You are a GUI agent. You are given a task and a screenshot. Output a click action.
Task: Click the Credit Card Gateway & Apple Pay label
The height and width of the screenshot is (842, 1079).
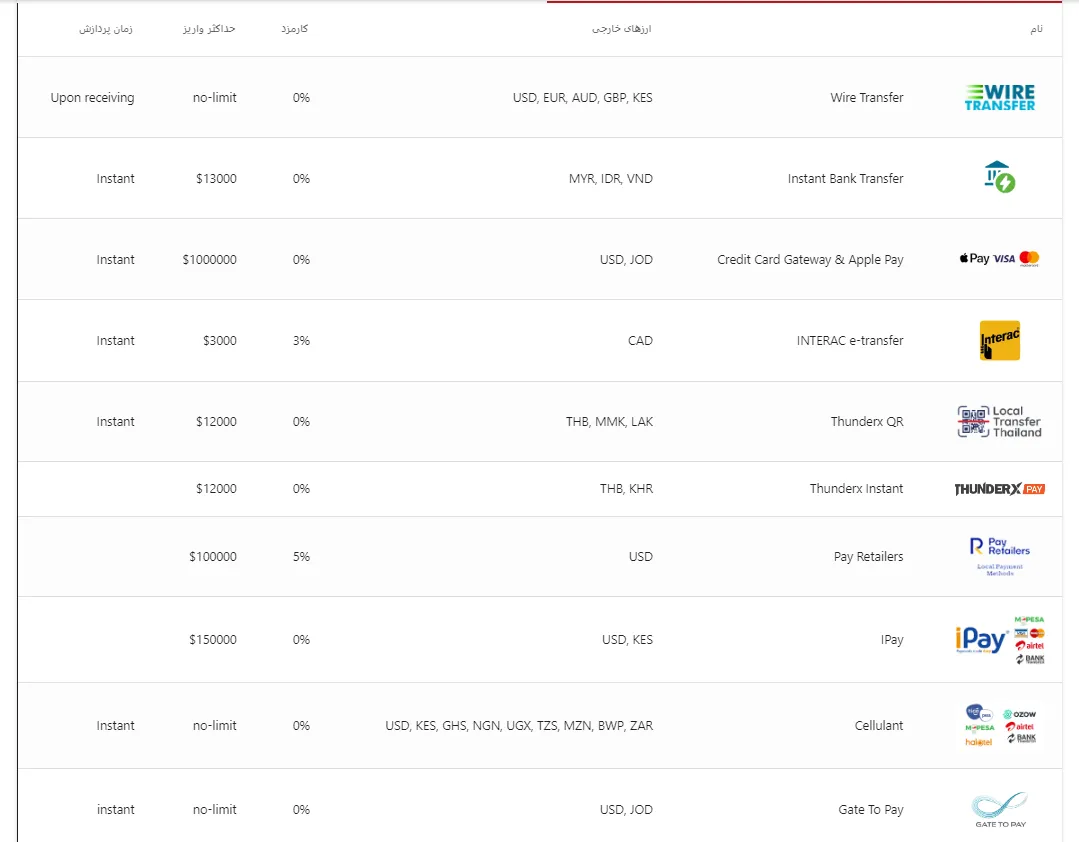tap(810, 260)
